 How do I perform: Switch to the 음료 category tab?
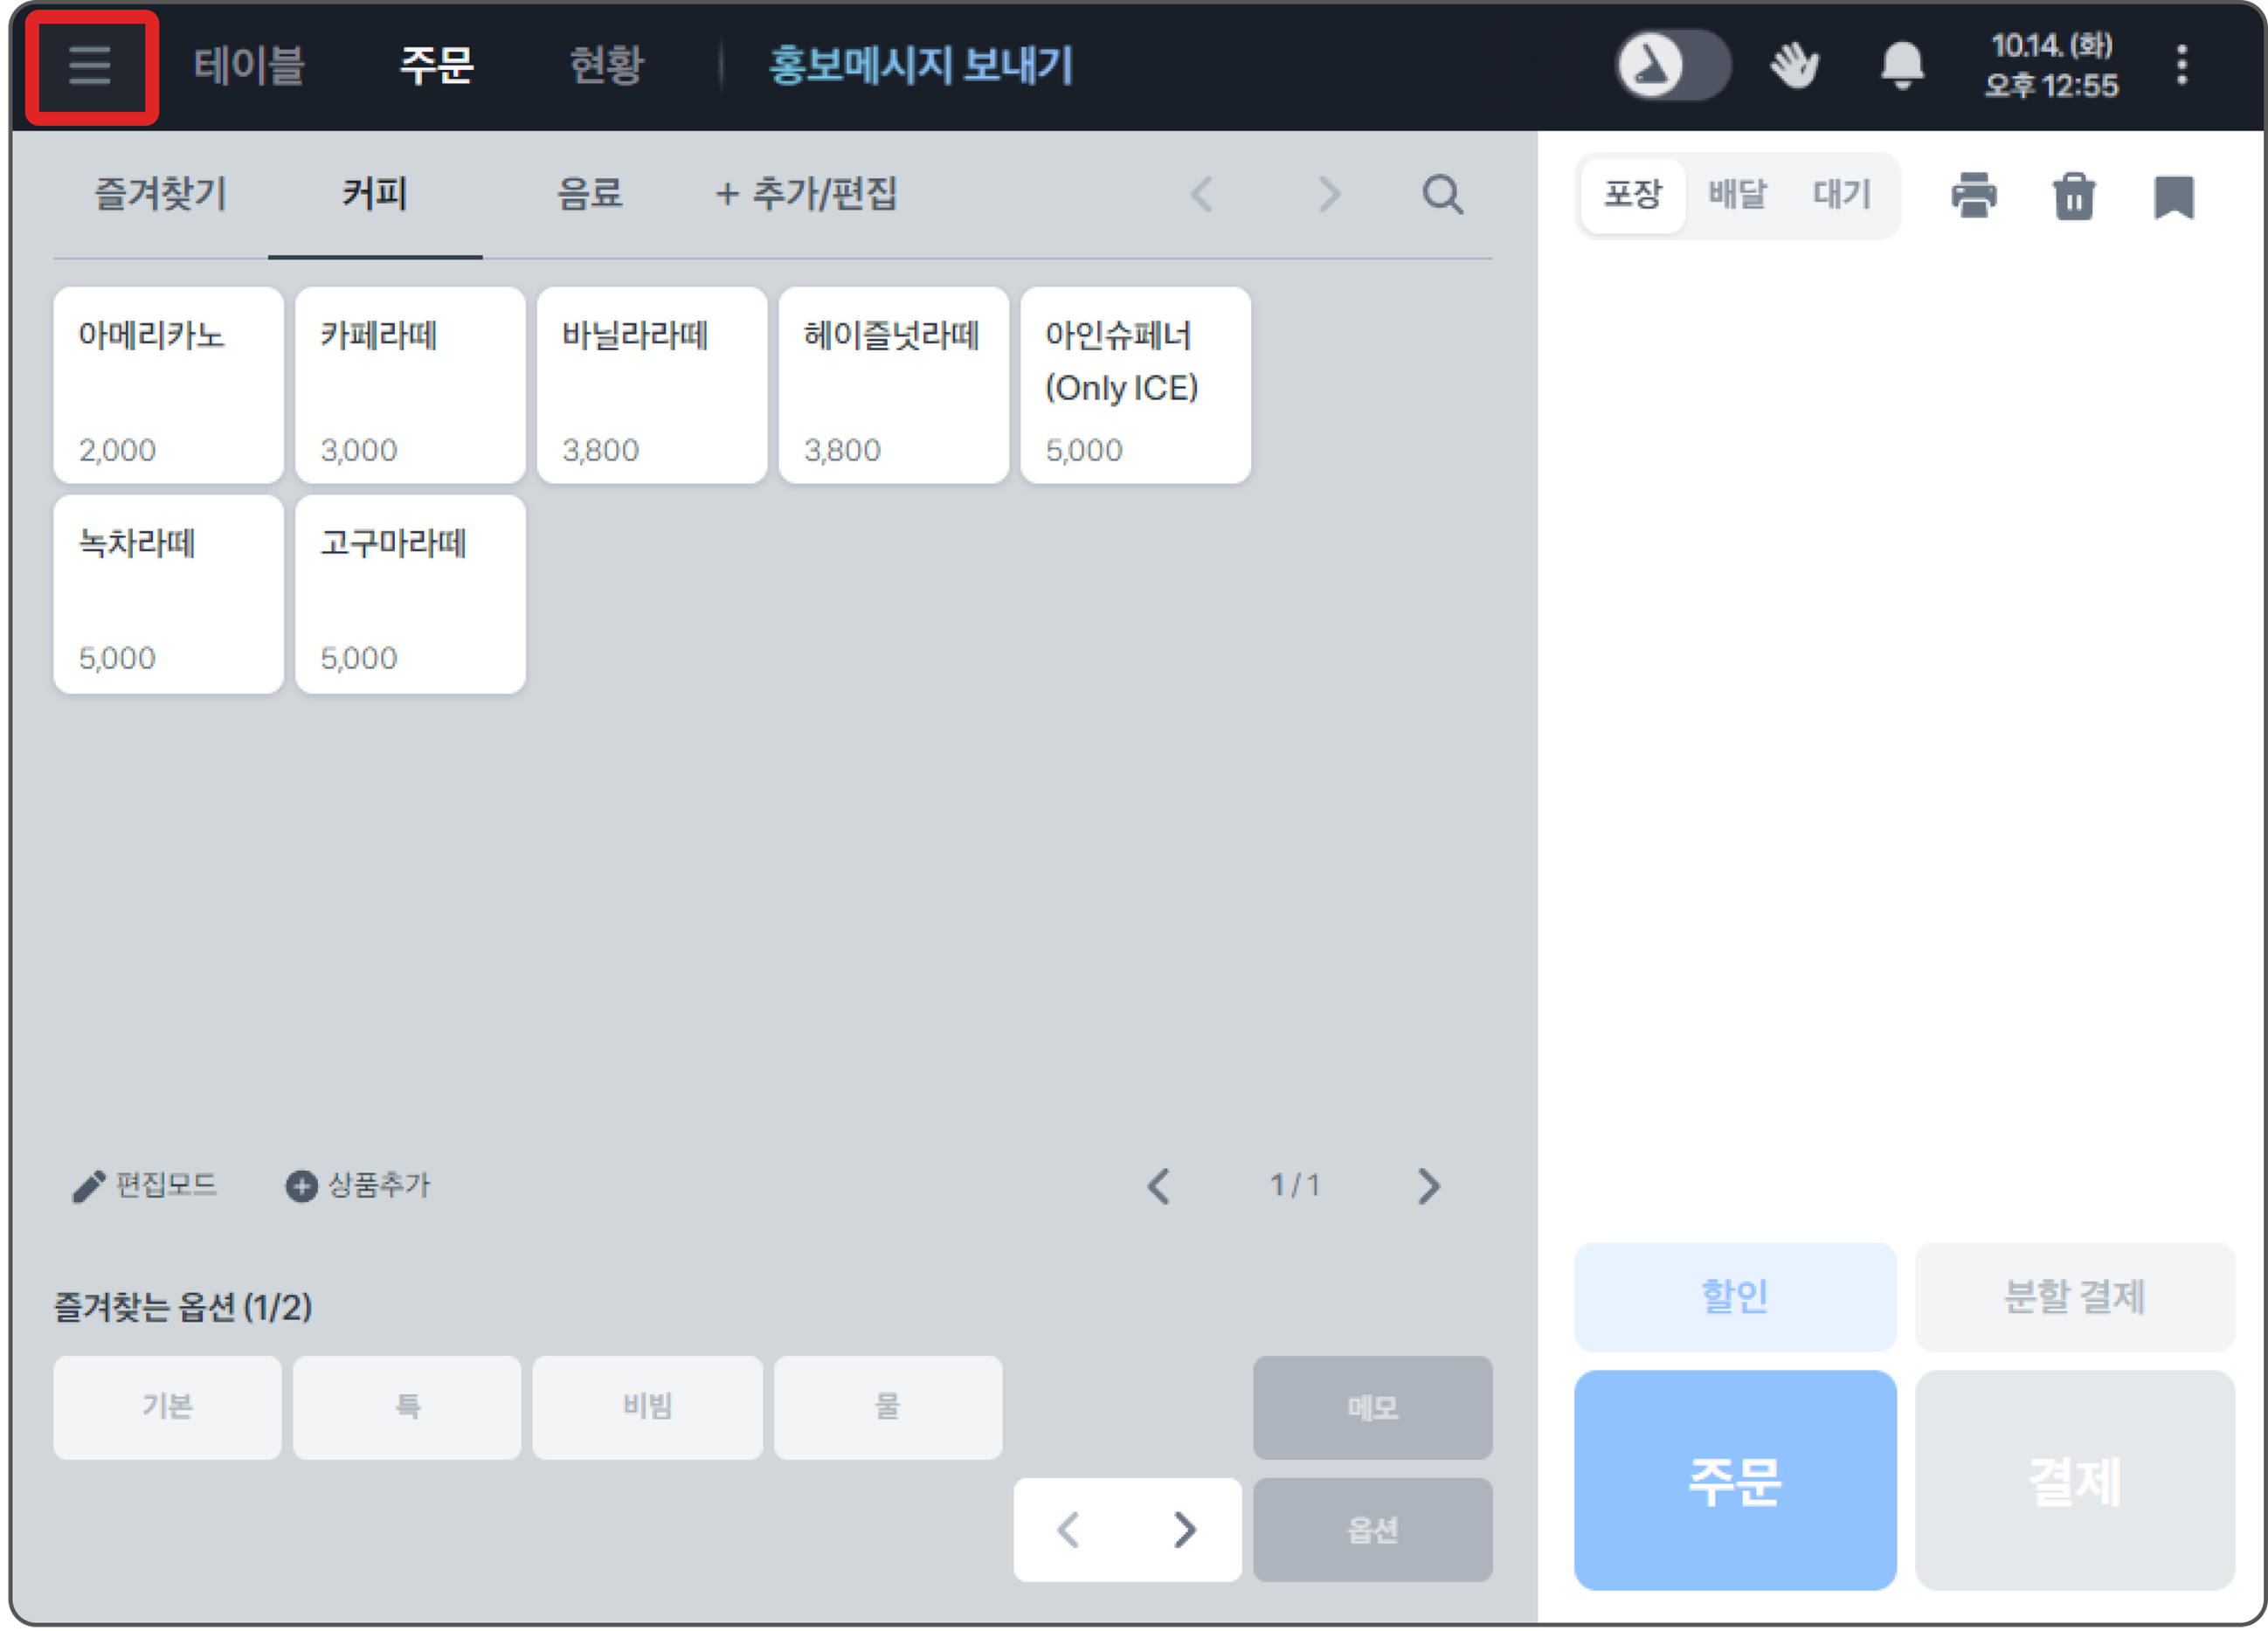(x=589, y=194)
